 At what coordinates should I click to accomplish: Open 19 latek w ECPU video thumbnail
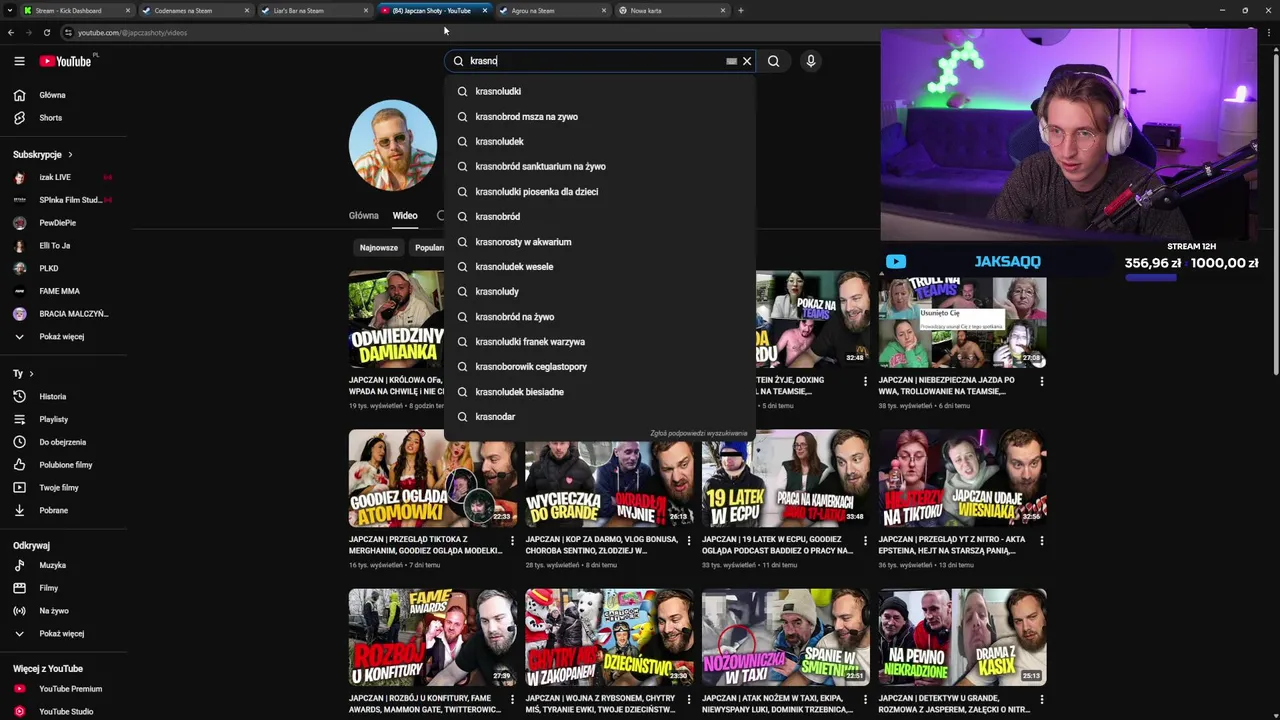786,479
